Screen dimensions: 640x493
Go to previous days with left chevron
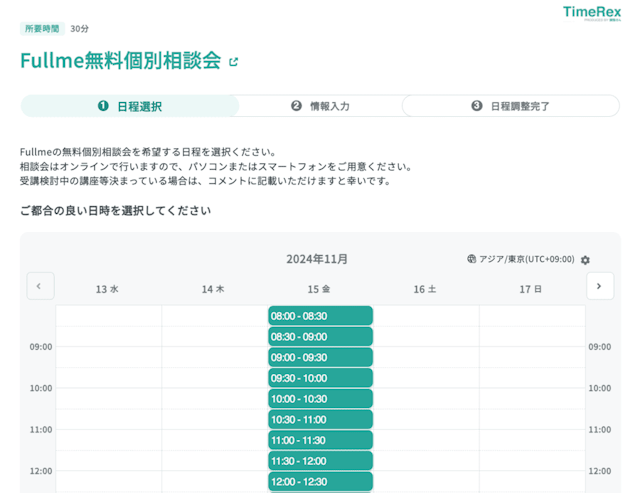[40, 286]
